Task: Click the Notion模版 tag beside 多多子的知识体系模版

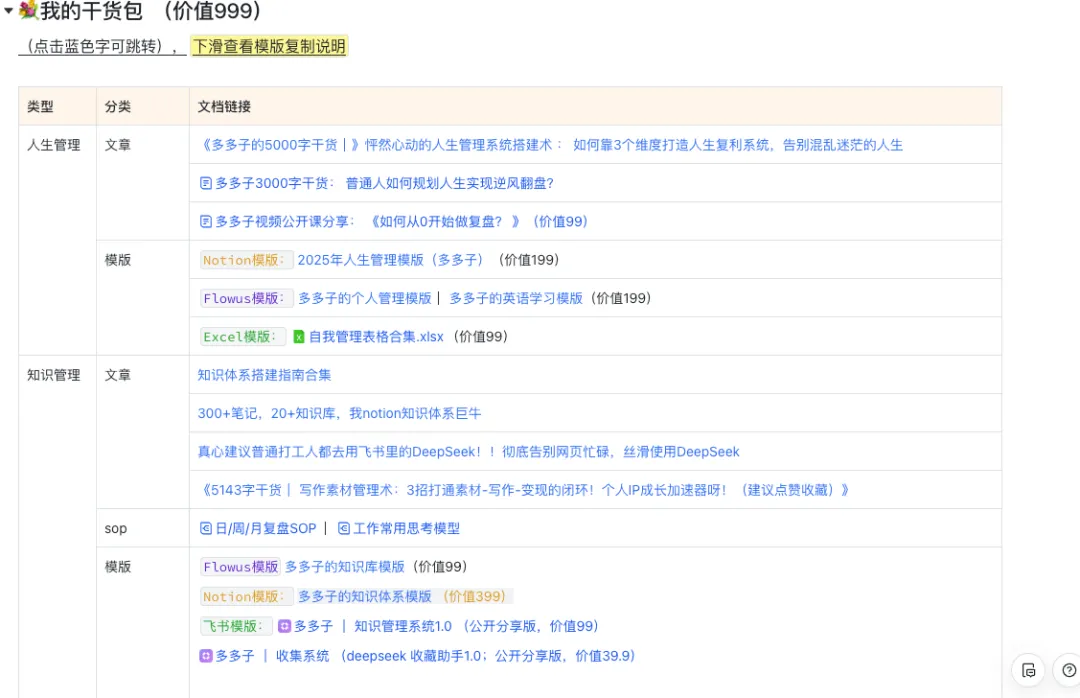Action: click(246, 596)
